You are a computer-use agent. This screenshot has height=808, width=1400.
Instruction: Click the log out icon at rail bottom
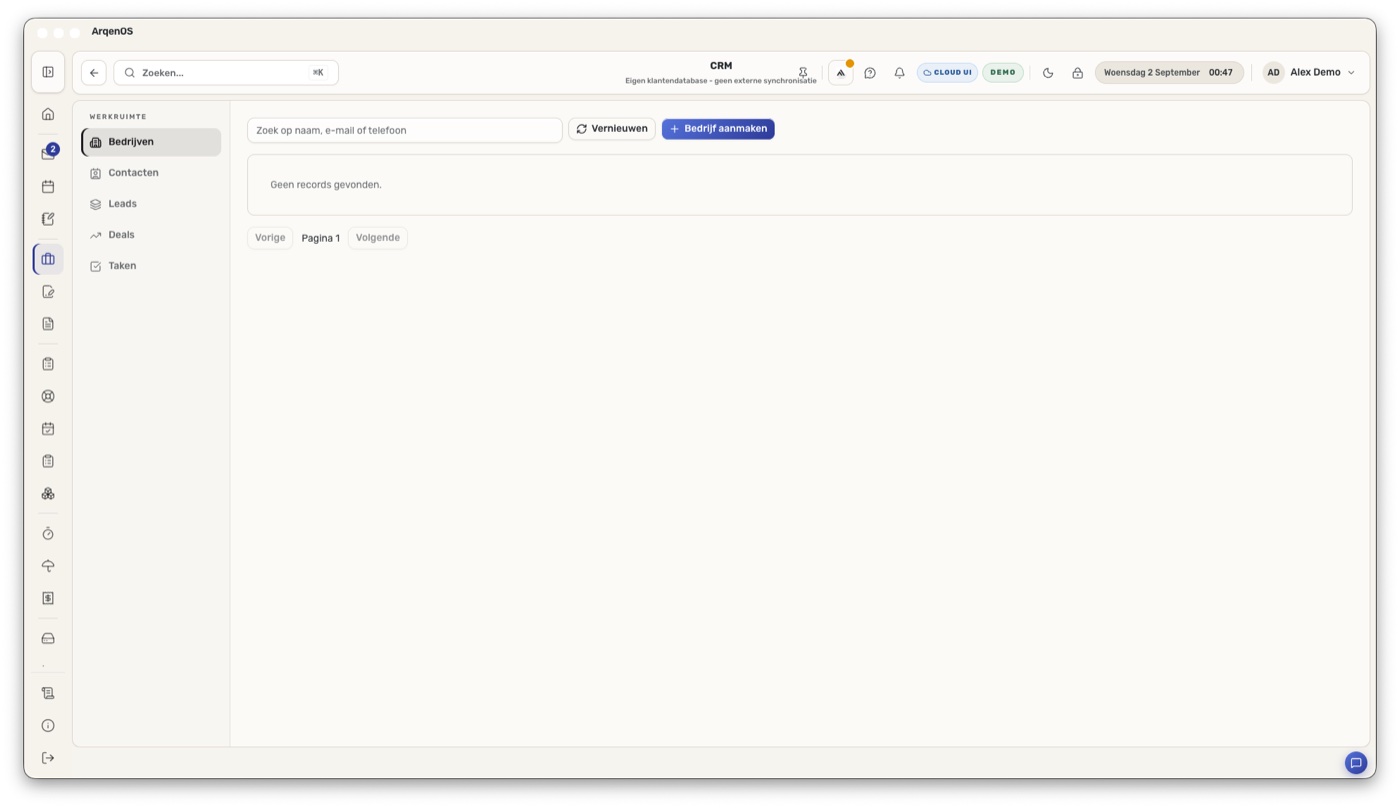point(48,758)
